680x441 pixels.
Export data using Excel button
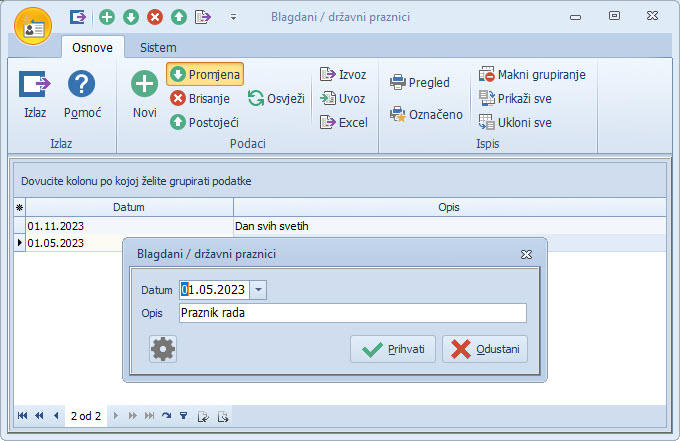pos(344,122)
